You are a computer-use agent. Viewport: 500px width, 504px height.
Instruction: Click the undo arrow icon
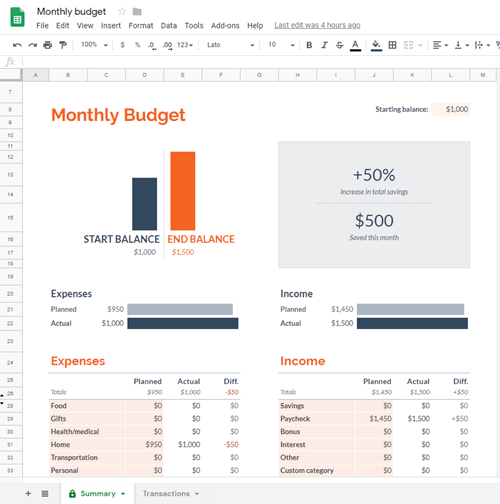pos(17,45)
